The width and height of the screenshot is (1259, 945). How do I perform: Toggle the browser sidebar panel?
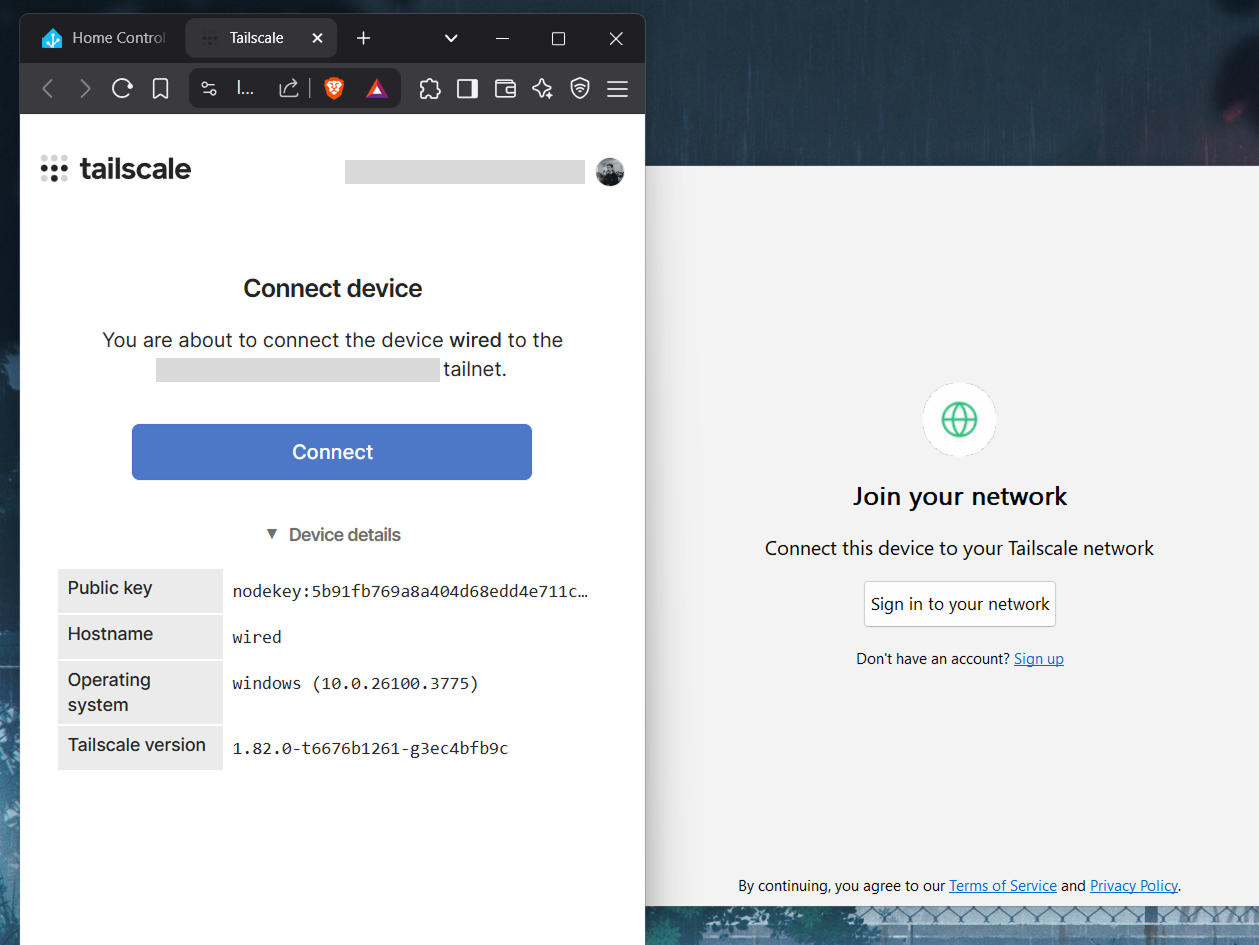[467, 89]
